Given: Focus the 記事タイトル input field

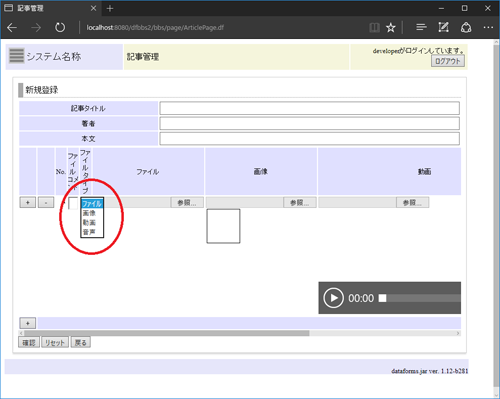Looking at the screenshot, I should [309, 108].
